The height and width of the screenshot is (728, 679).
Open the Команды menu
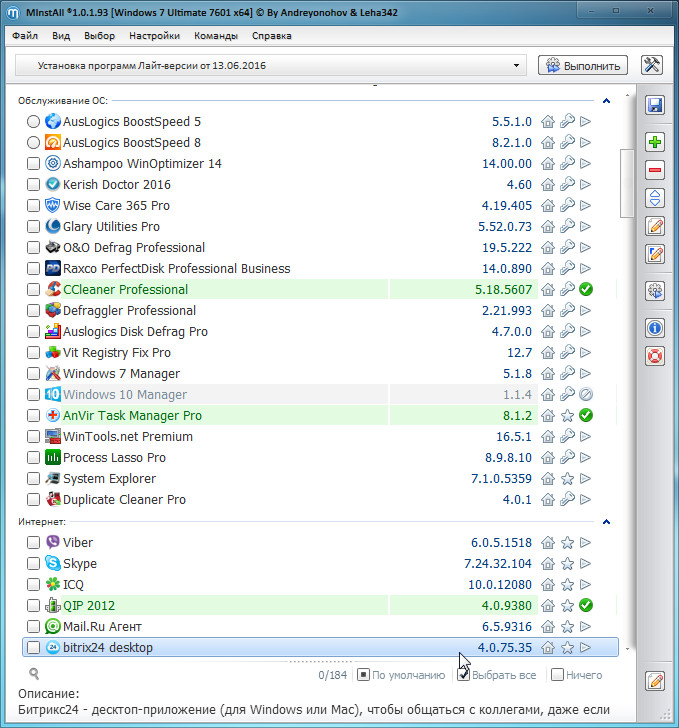pyautogui.click(x=216, y=36)
